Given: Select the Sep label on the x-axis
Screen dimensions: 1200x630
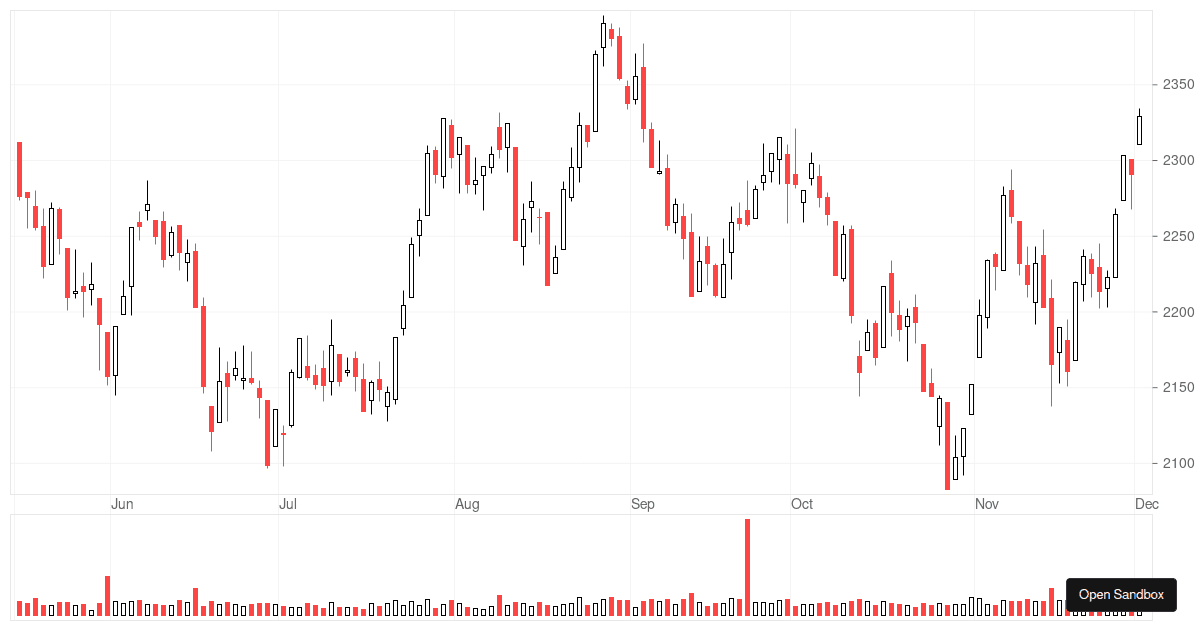Looking at the screenshot, I should [x=643, y=504].
